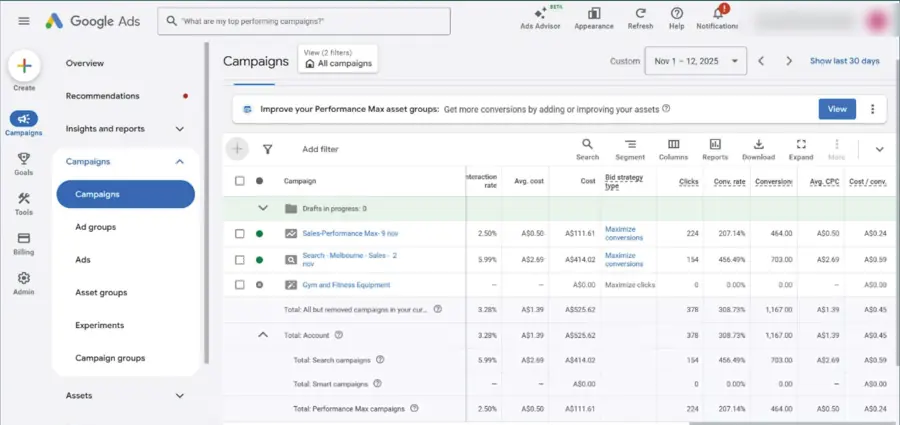
Task: Open Sales-Performance Max- 9 nov campaign
Action: (350, 234)
